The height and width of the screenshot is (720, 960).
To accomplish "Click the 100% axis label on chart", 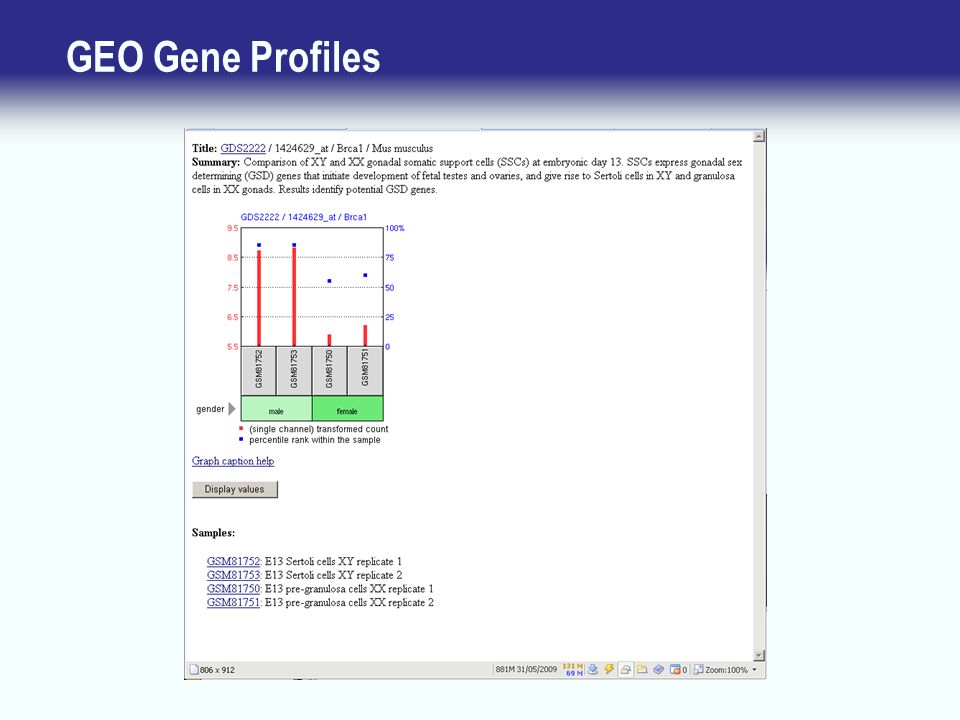I will coord(395,228).
